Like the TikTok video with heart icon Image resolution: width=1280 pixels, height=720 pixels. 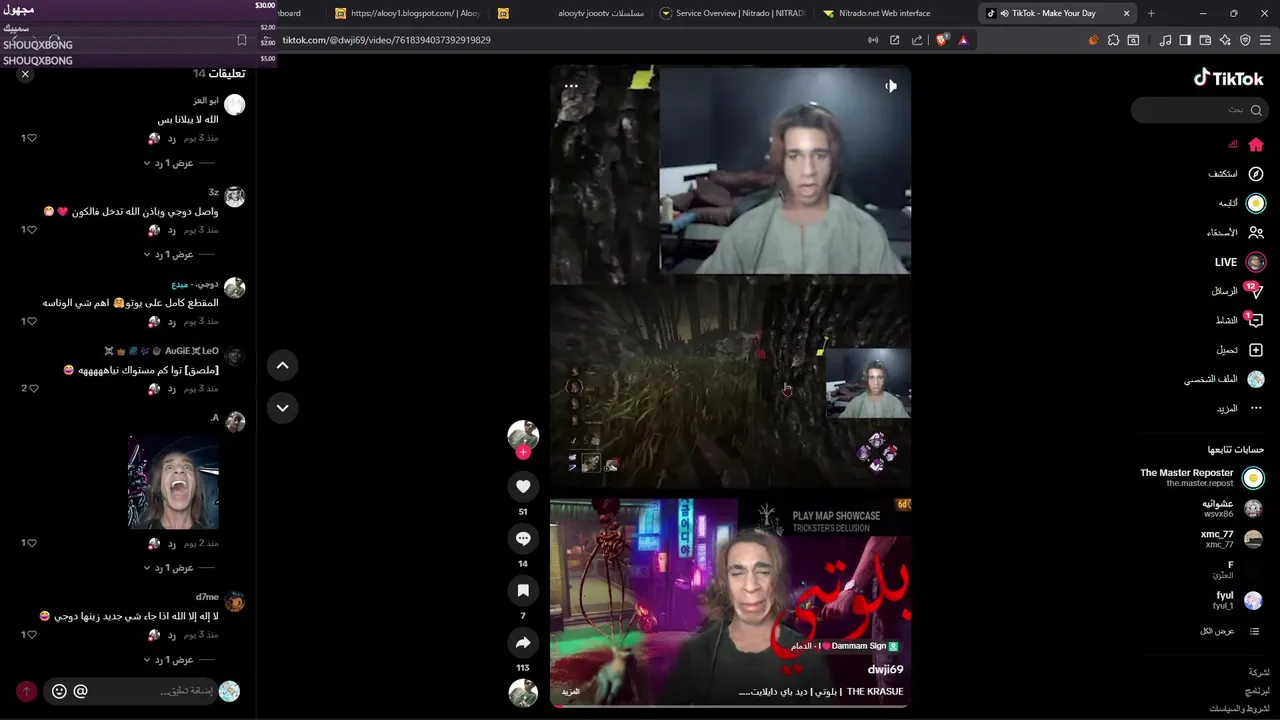tap(523, 486)
